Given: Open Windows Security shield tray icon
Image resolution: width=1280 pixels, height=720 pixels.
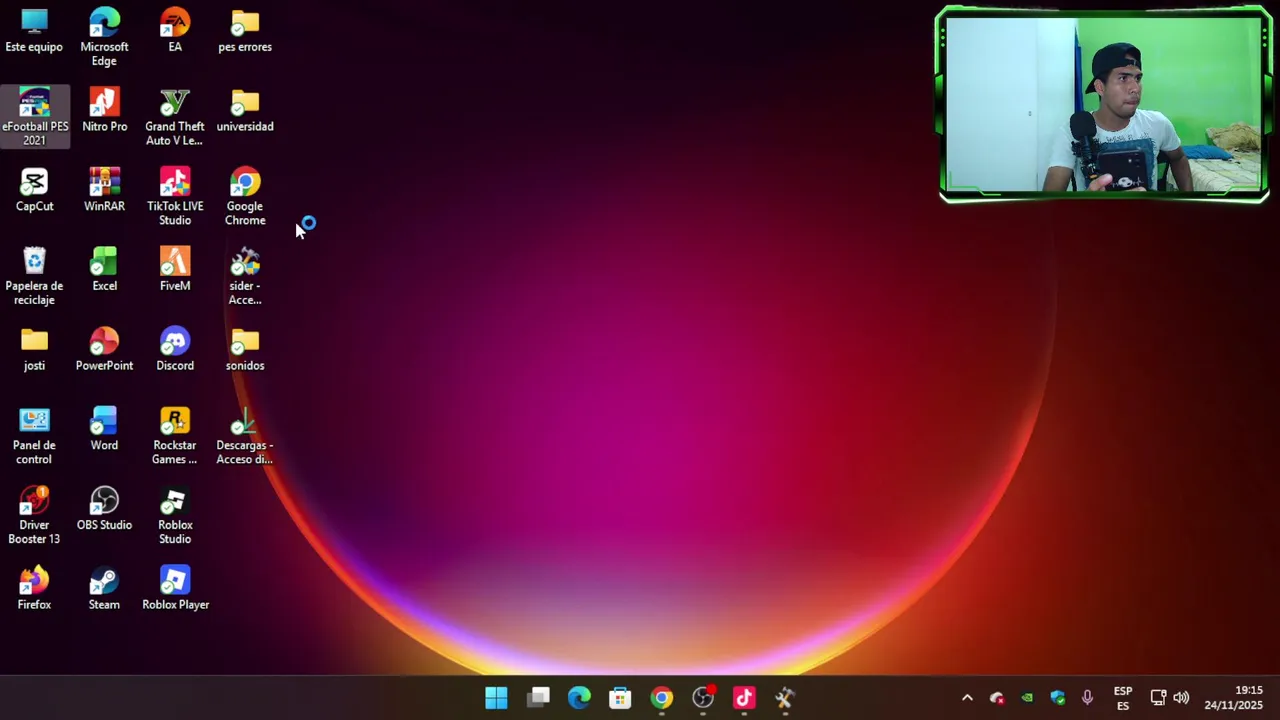Looking at the screenshot, I should [x=1058, y=698].
